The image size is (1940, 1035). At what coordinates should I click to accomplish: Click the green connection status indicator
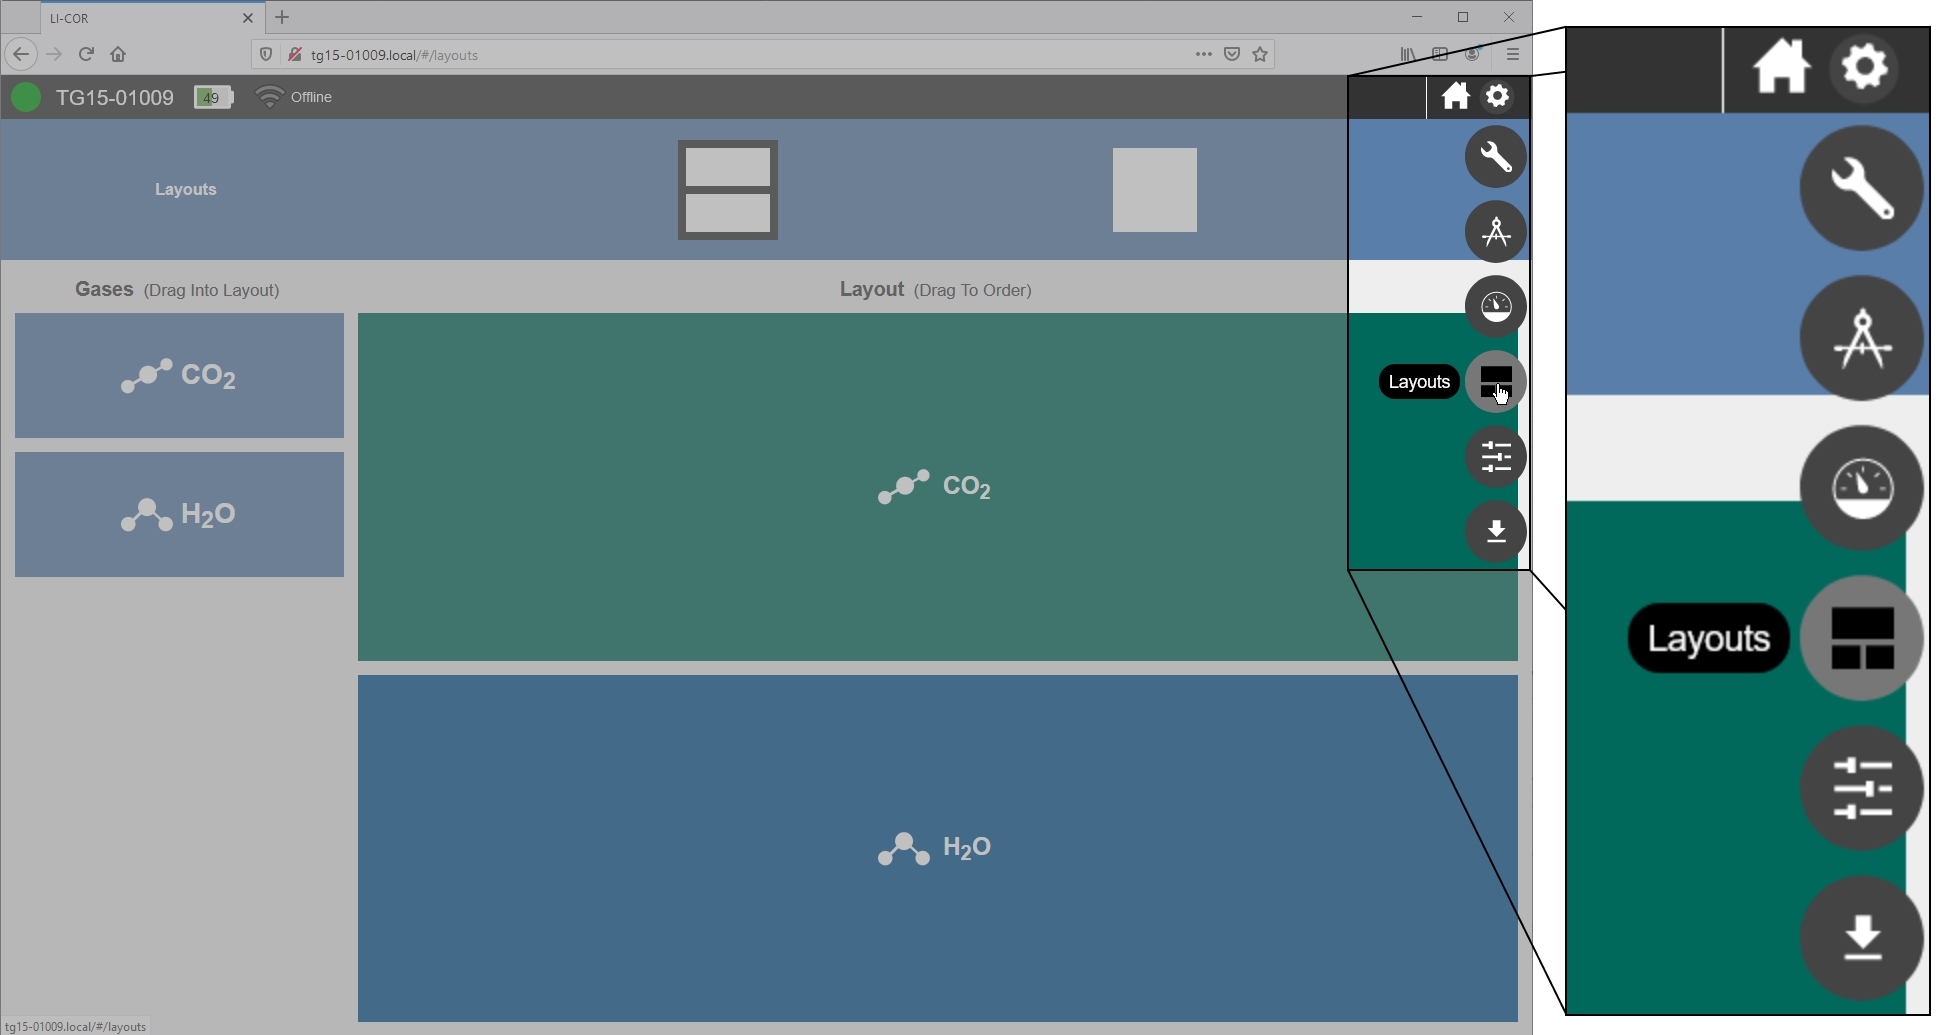coord(26,97)
